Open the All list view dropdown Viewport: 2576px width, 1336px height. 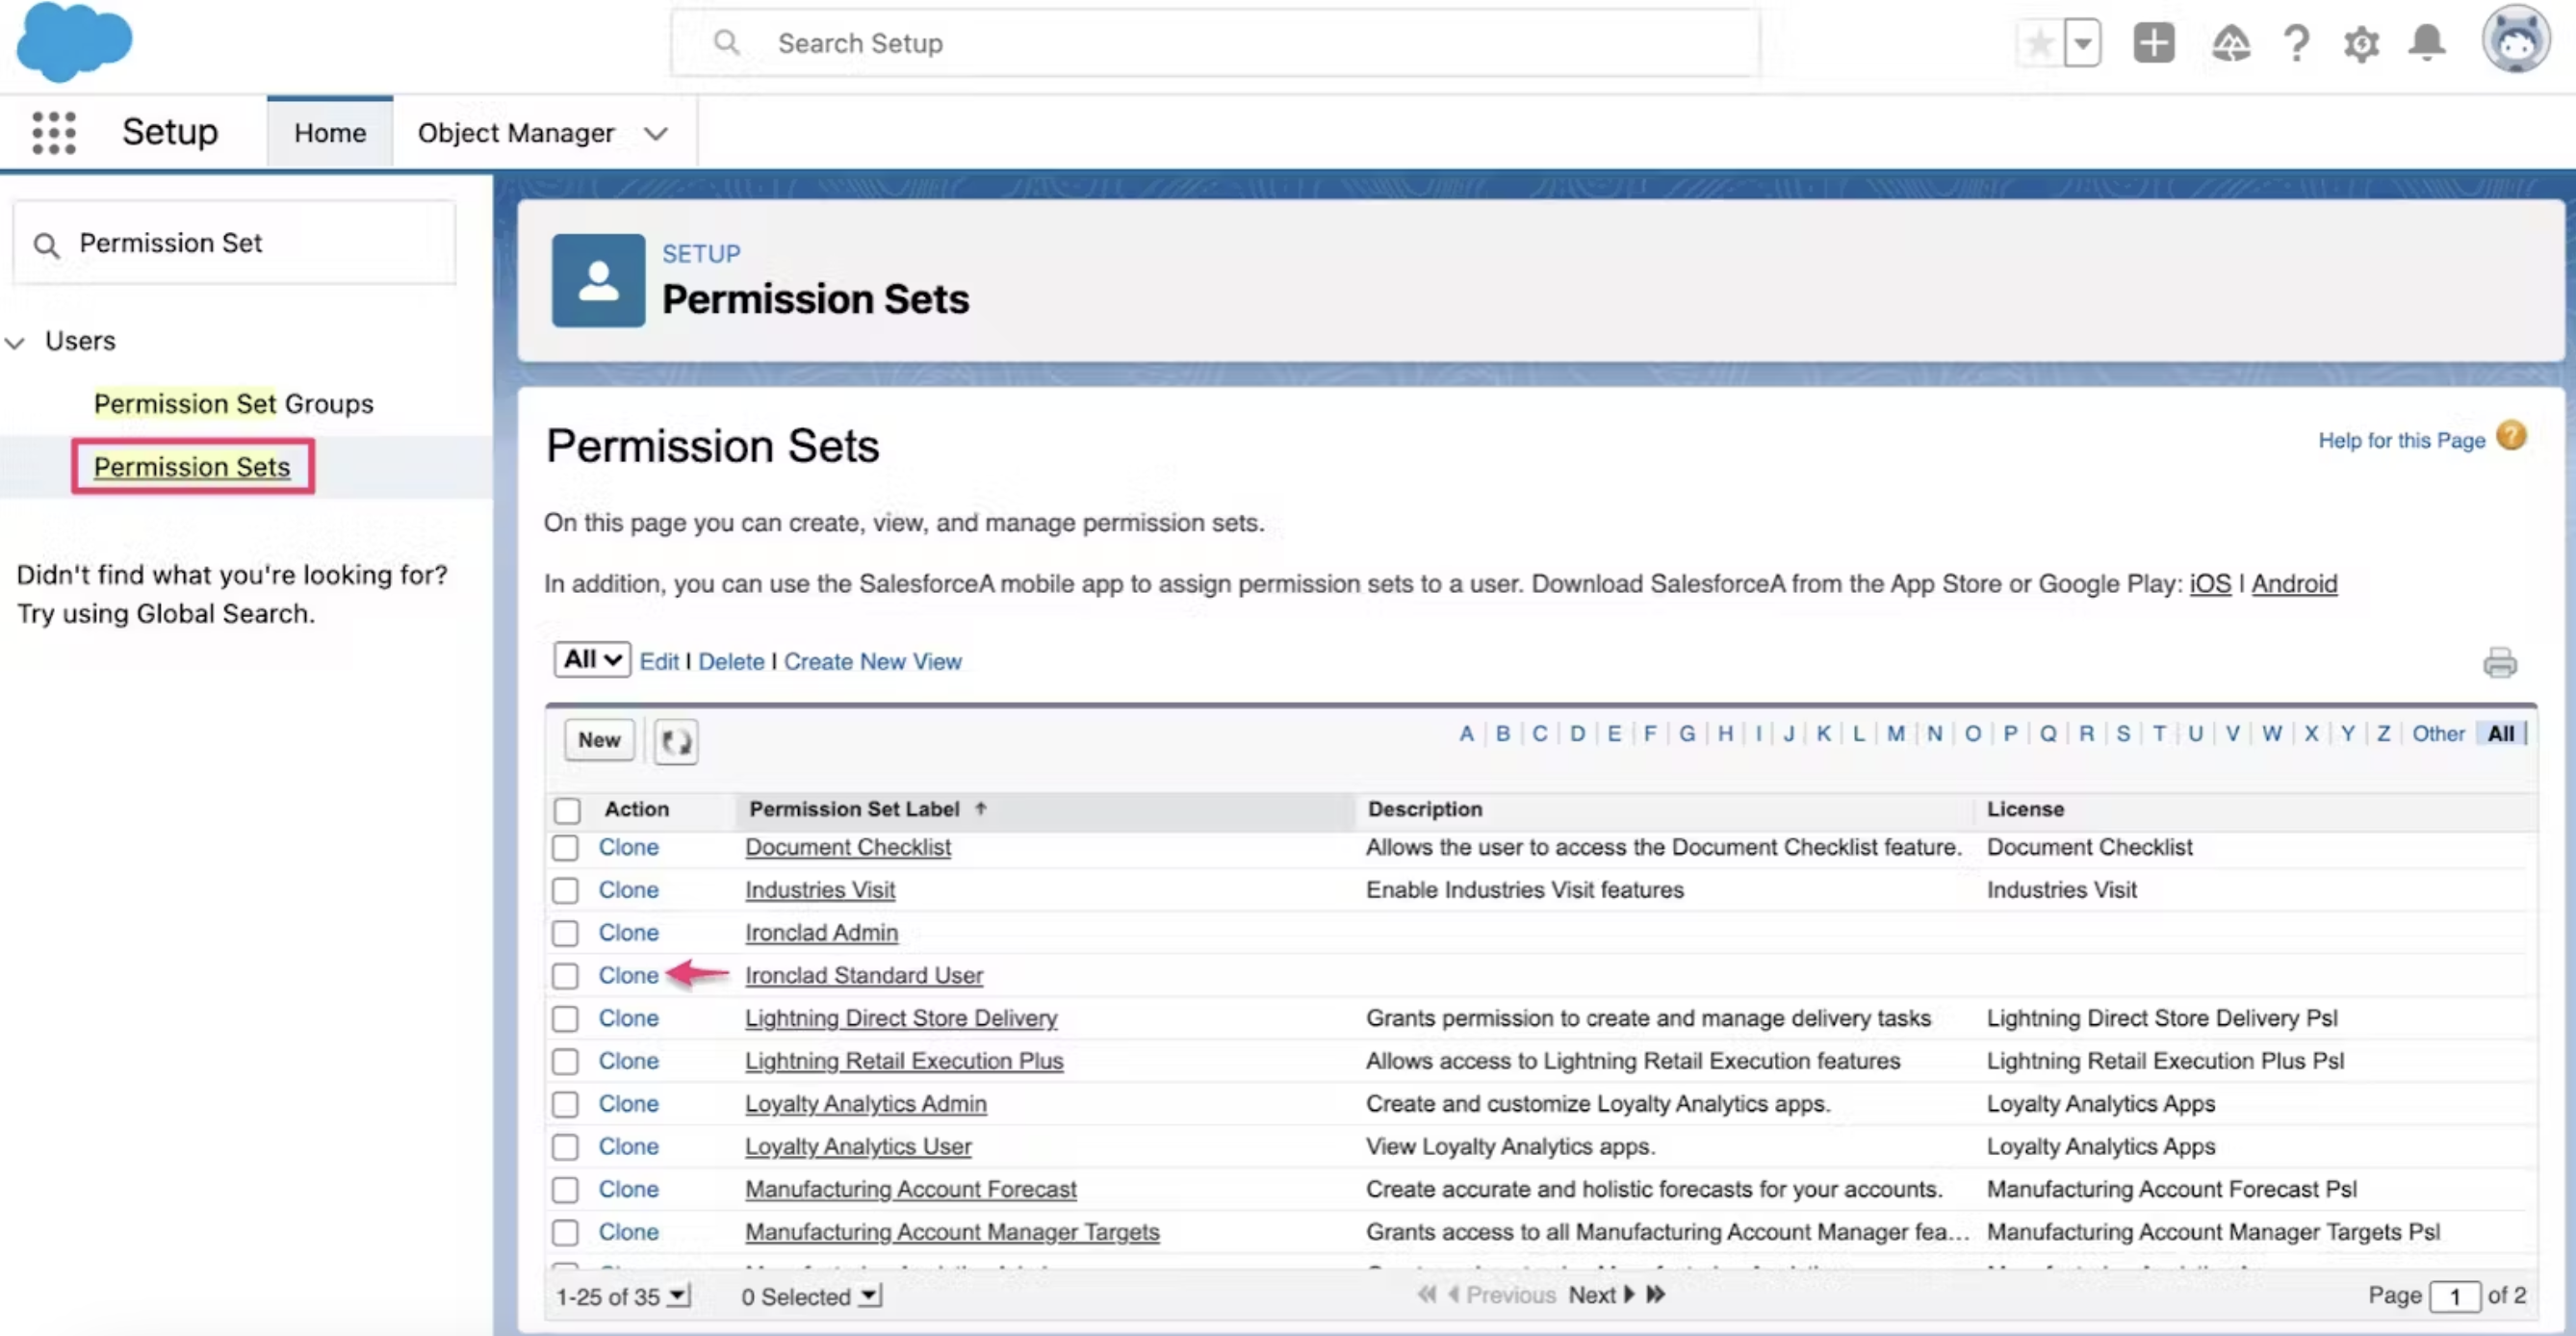point(592,659)
